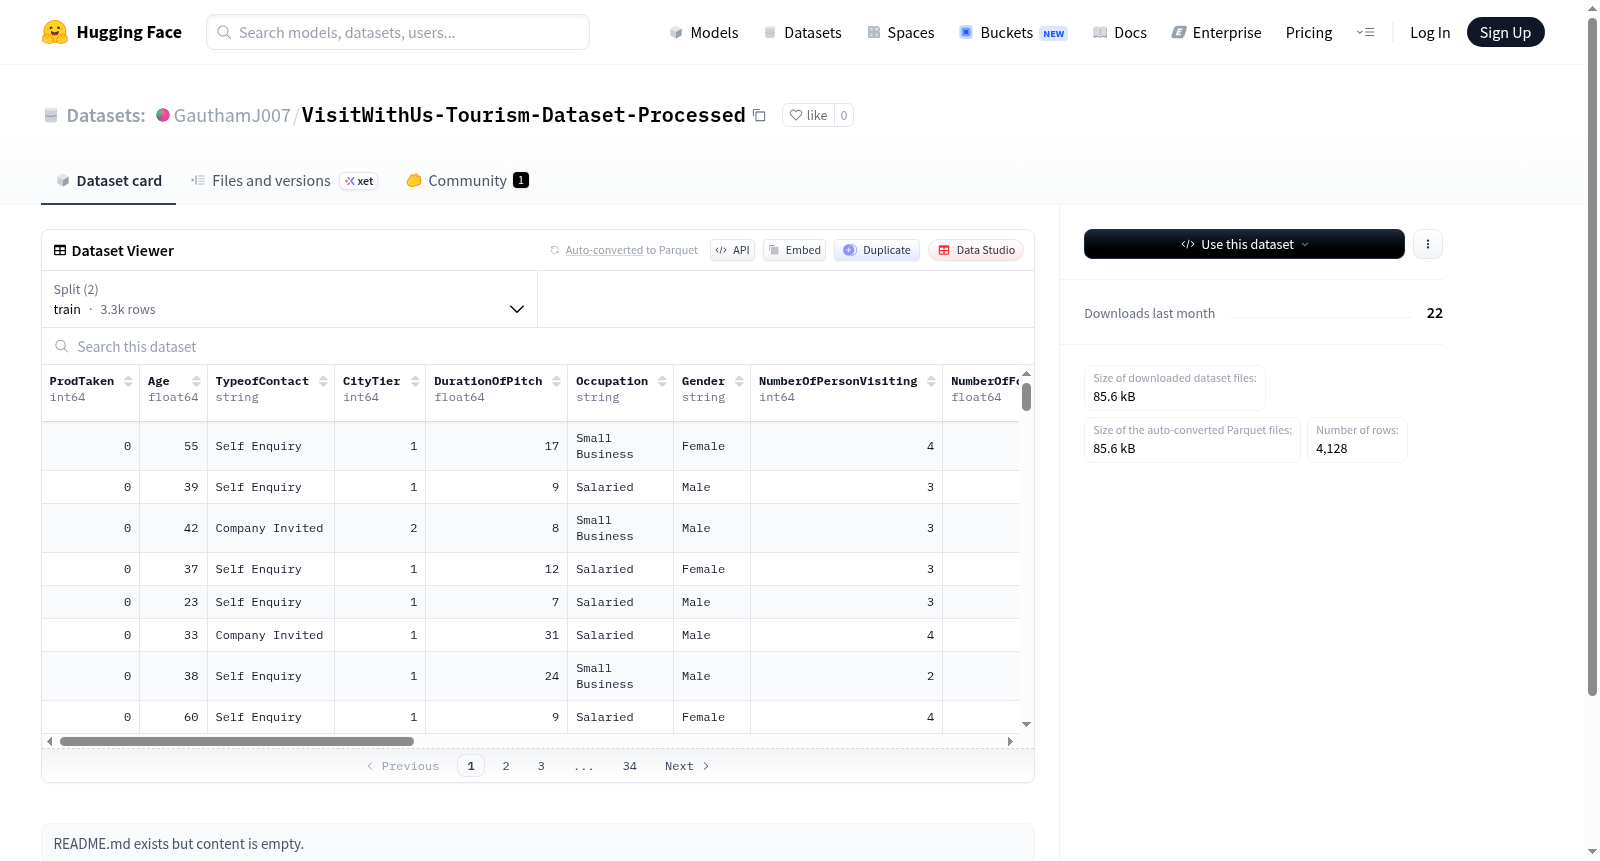This screenshot has height=861, width=1600.
Task: Switch to the Dataset card tab
Action: point(108,181)
